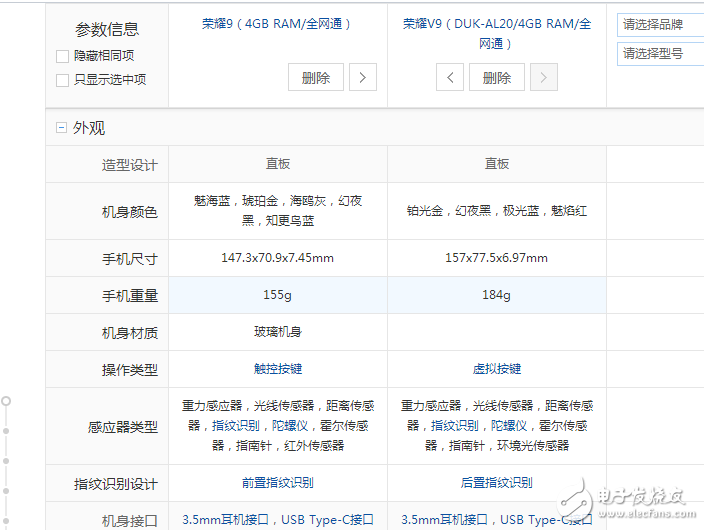Select the 157x77.5x6.97mm size value
Image resolution: width=704 pixels, height=530 pixels.
(497, 258)
